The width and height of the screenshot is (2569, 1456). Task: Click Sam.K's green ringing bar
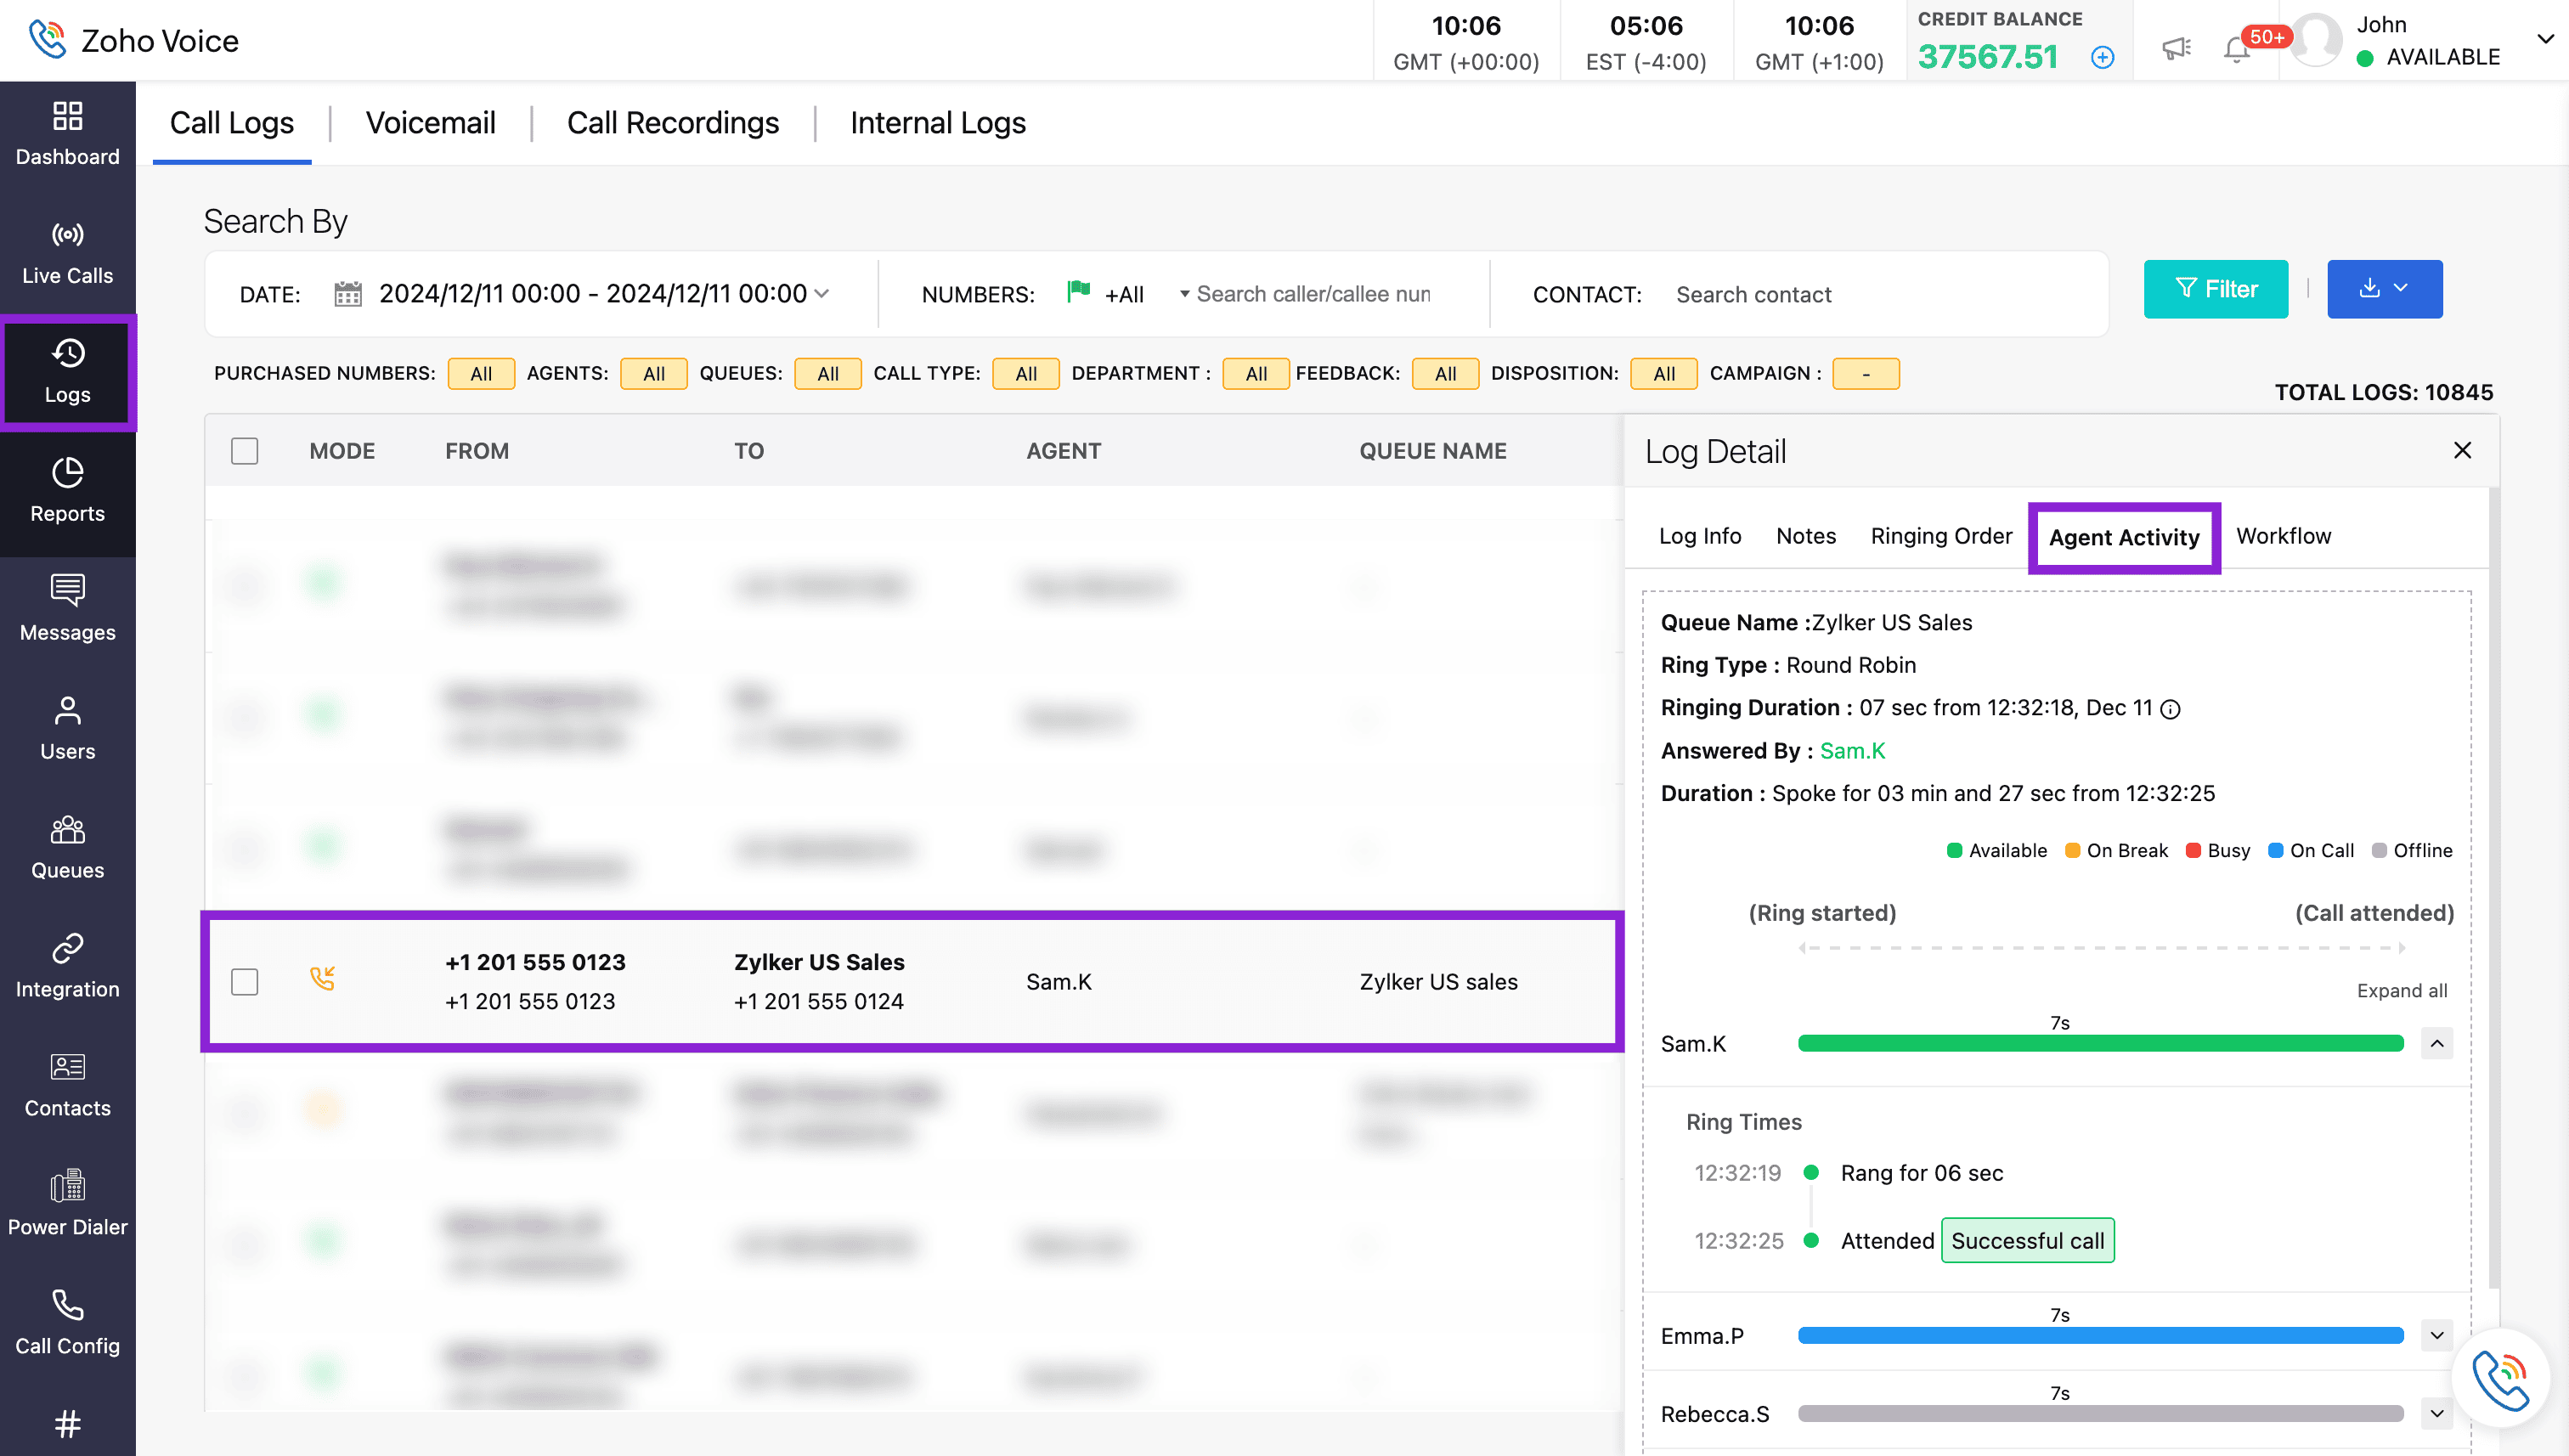(x=2100, y=1043)
